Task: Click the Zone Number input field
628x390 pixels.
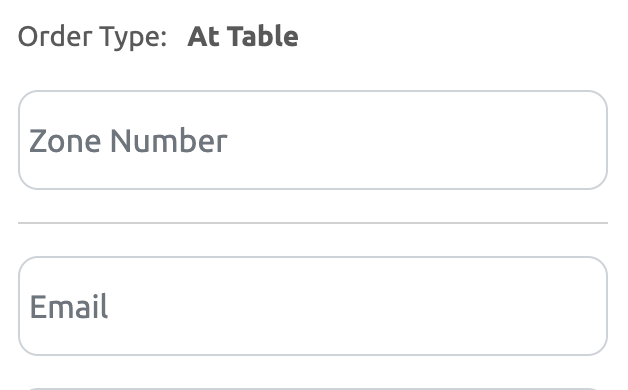Action: click(313, 140)
